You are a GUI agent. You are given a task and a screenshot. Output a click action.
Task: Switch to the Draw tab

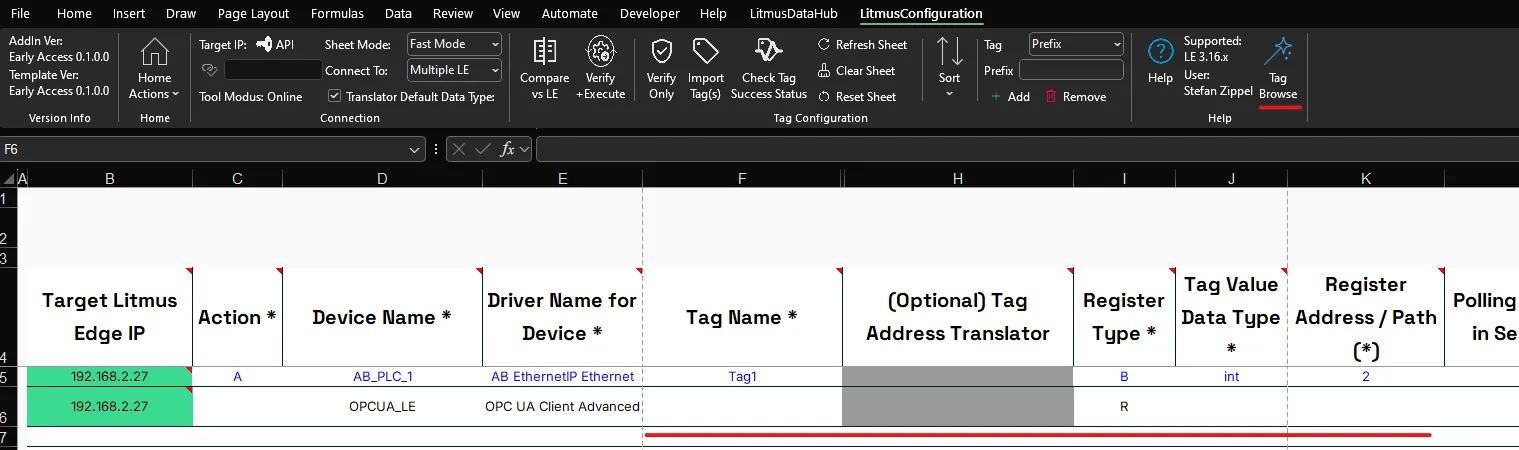[x=181, y=14]
